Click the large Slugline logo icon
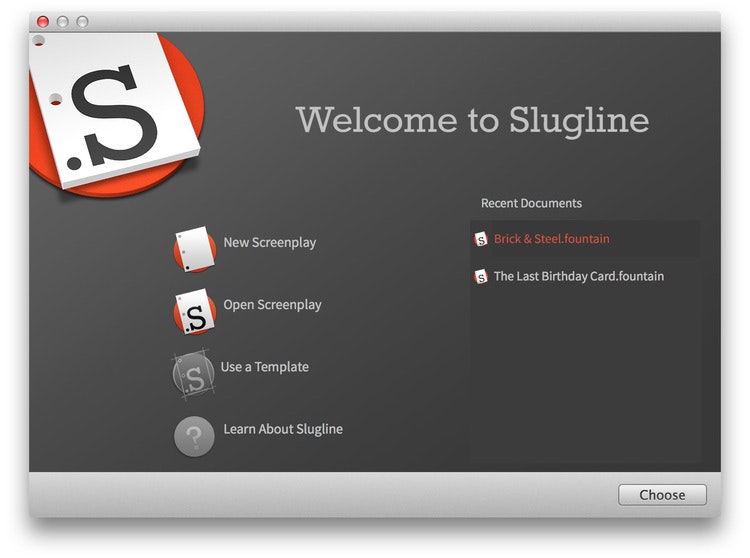The height and width of the screenshot is (558, 750). tap(117, 114)
